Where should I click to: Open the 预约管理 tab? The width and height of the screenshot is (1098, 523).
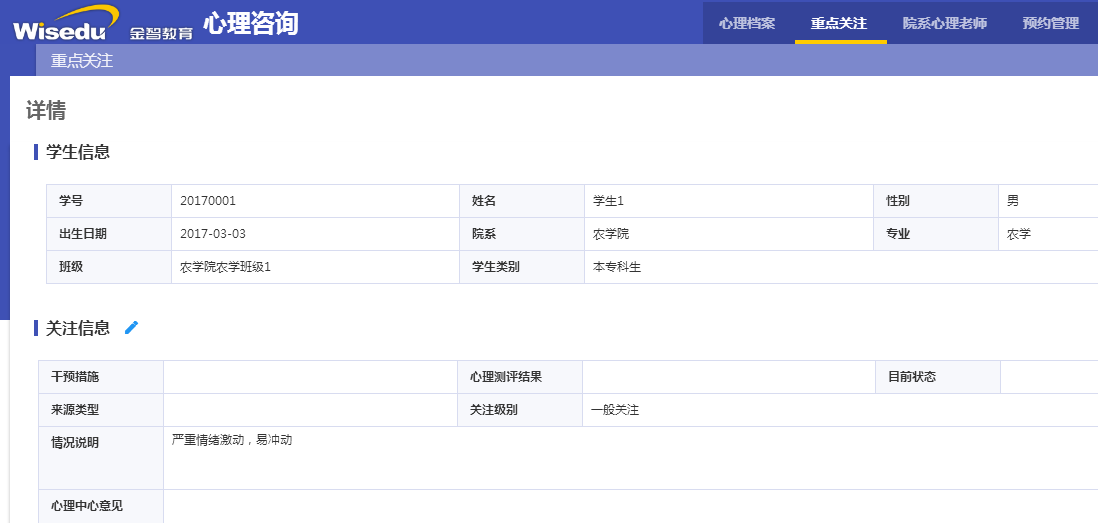(x=1050, y=23)
